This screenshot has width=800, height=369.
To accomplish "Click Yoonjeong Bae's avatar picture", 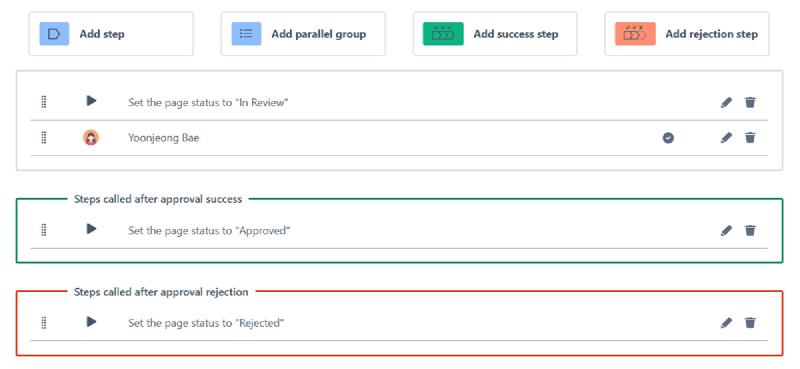I will click(x=91, y=138).
